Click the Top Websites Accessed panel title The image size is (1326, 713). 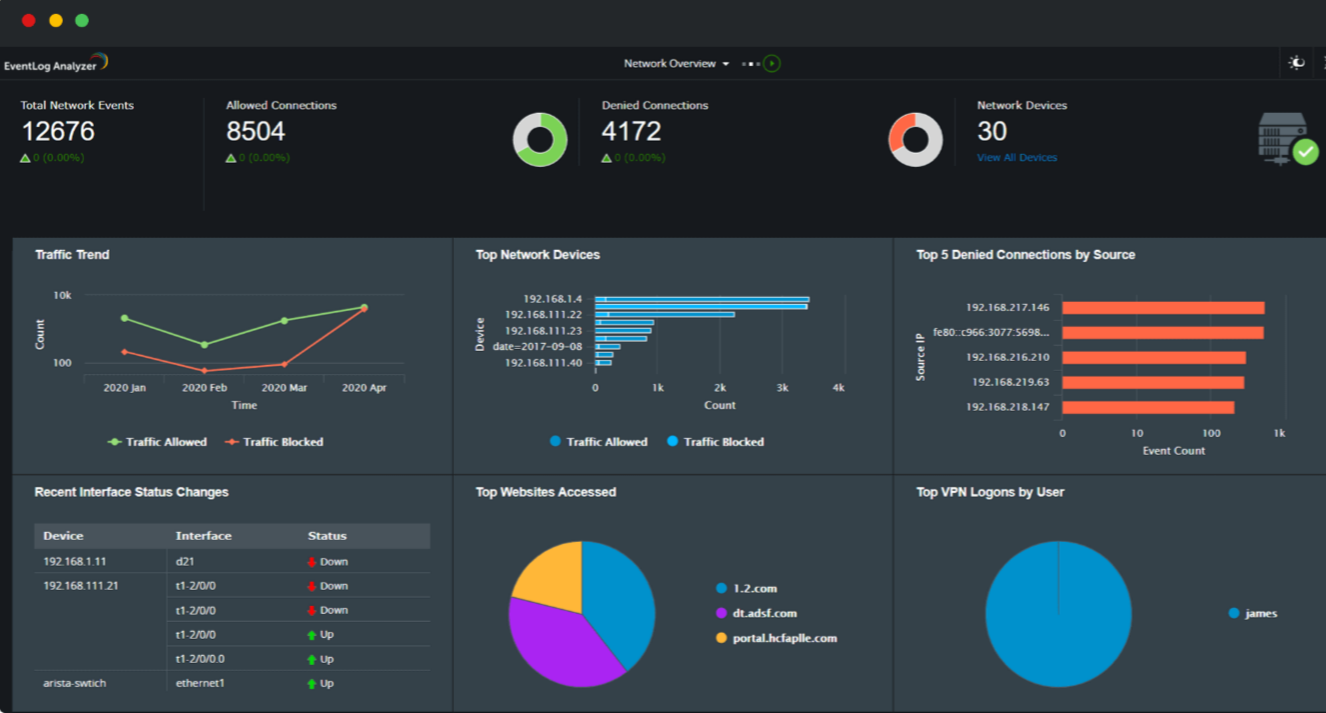[546, 492]
